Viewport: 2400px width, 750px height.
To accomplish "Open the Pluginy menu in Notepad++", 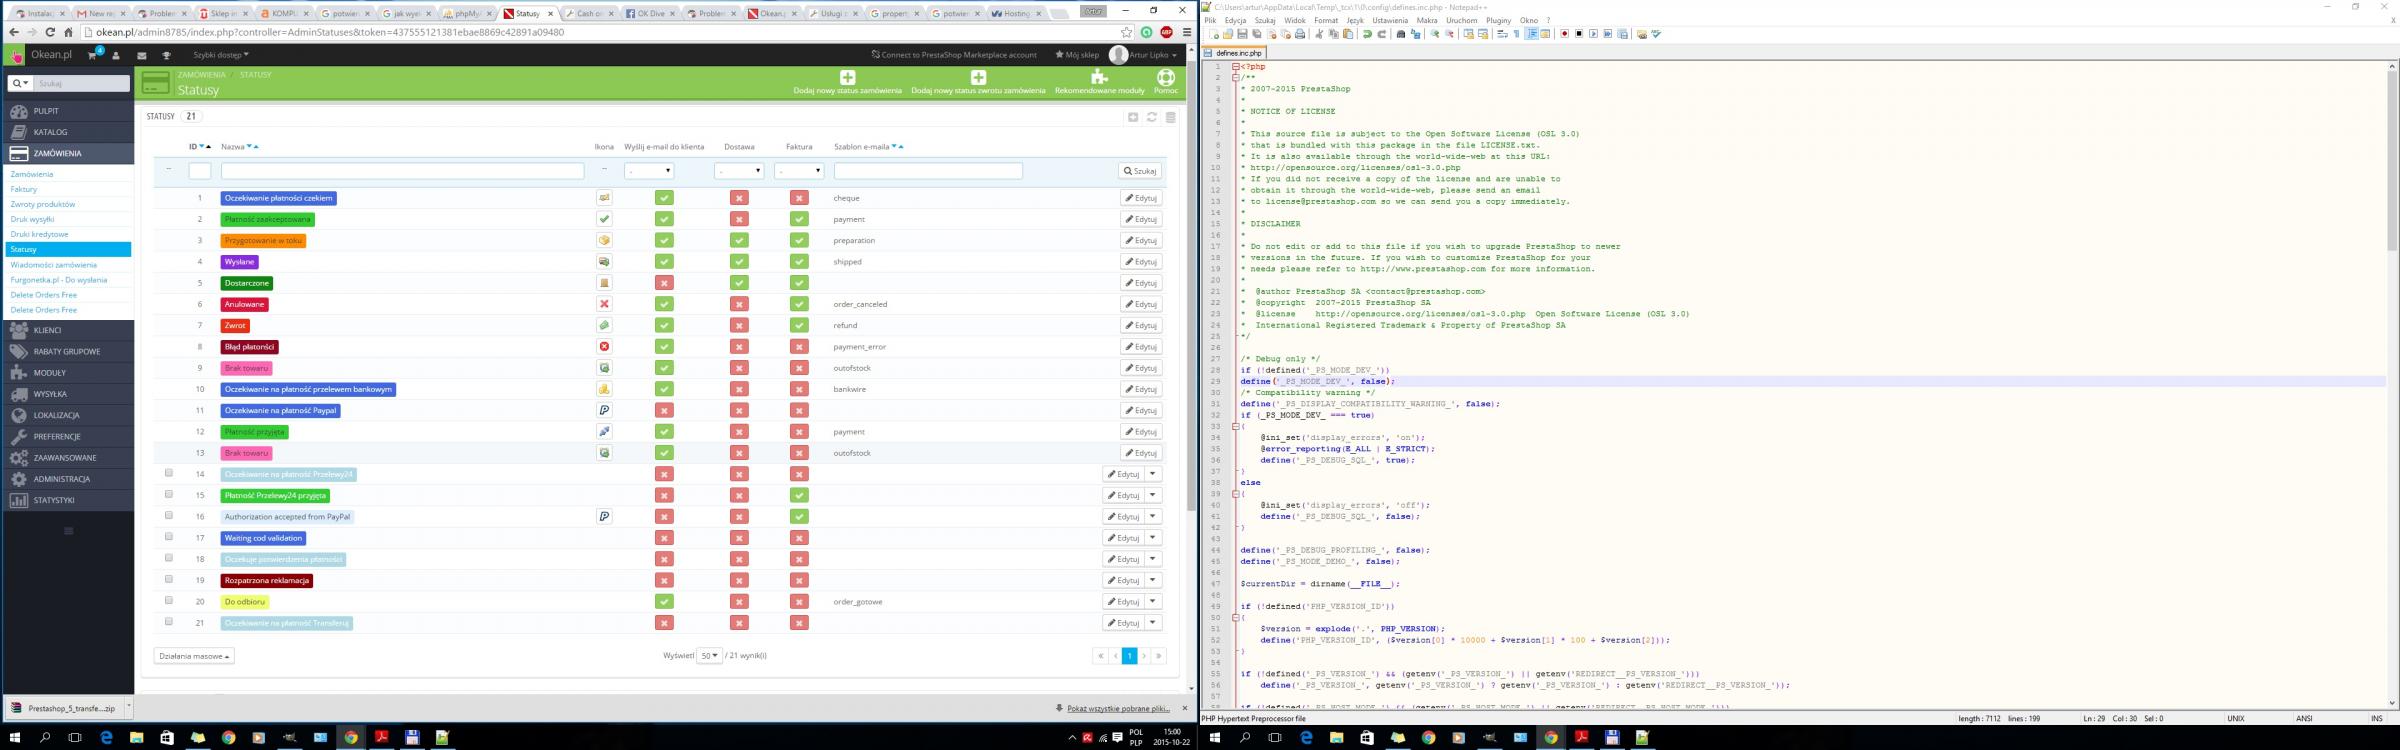I will [x=1498, y=20].
